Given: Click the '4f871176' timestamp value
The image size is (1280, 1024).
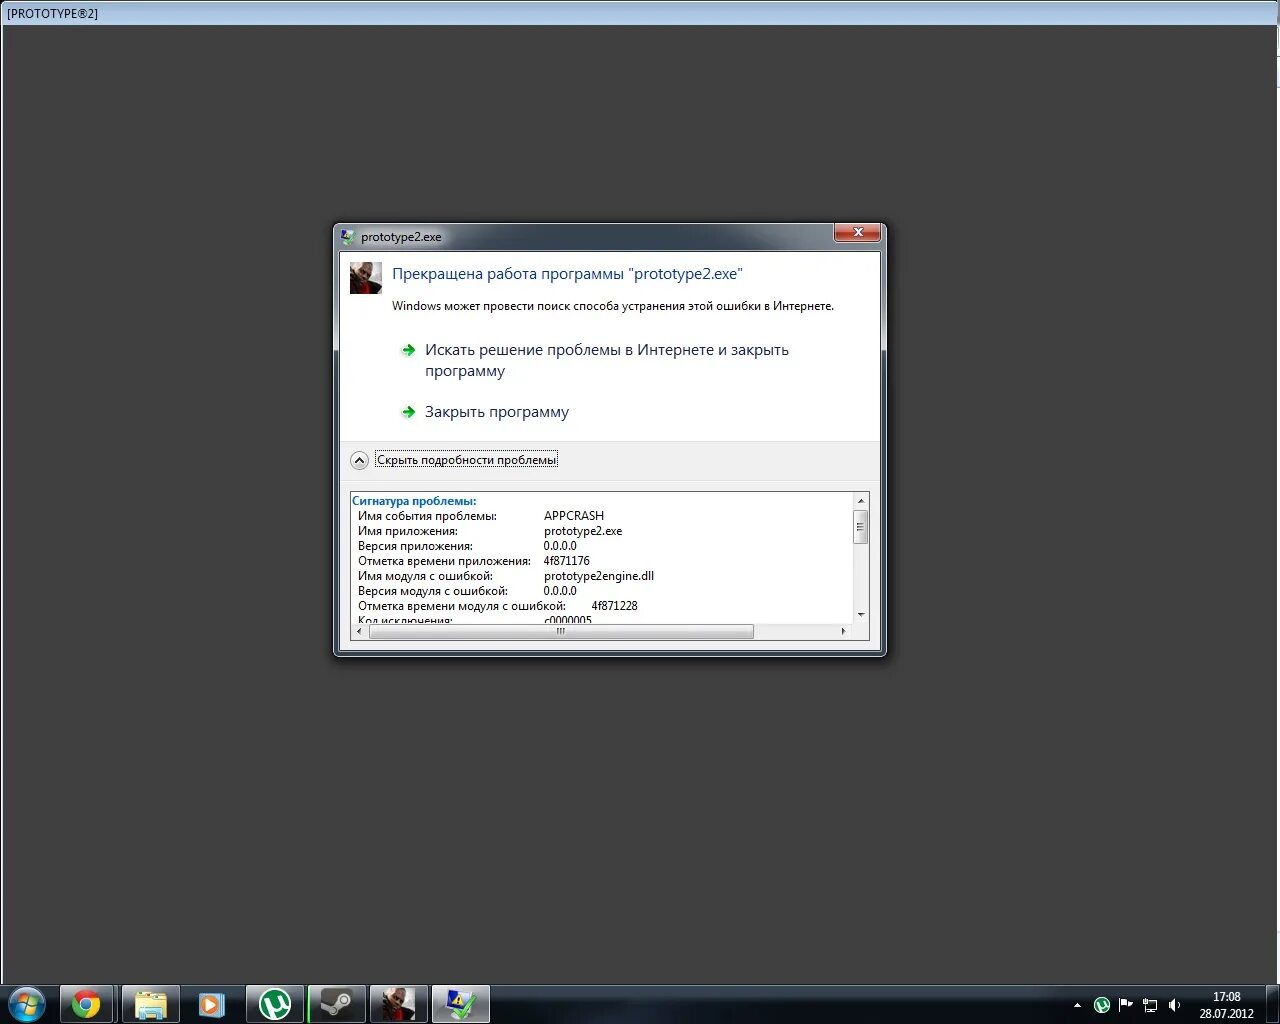Looking at the screenshot, I should click(566, 561).
